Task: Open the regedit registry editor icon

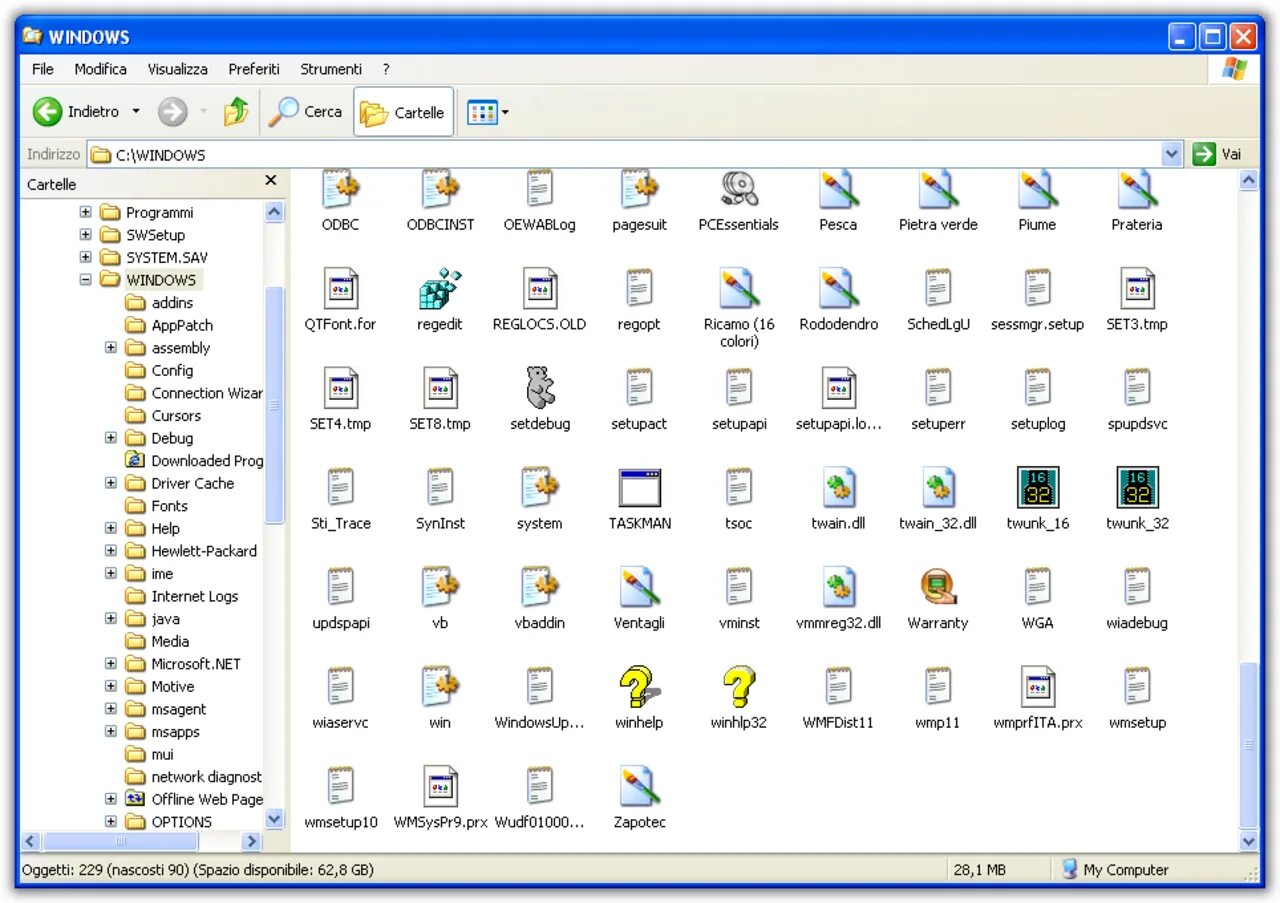Action: pos(440,289)
